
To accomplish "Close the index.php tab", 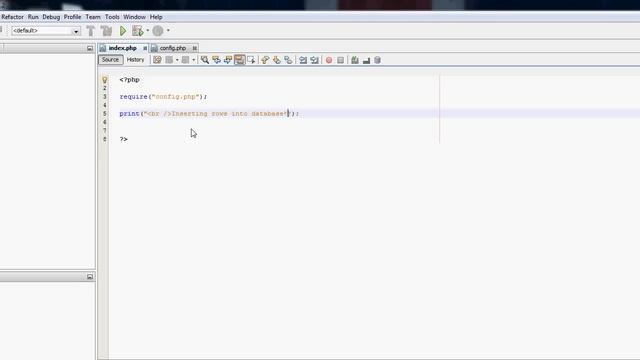I will 145,48.
